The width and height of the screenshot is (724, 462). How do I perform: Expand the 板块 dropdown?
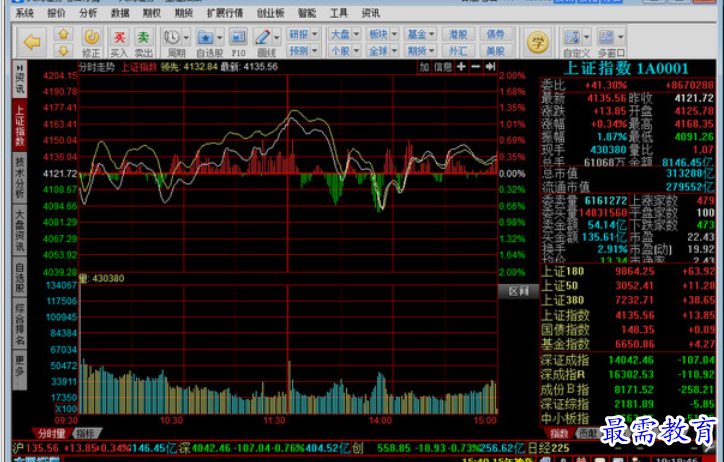click(394, 34)
